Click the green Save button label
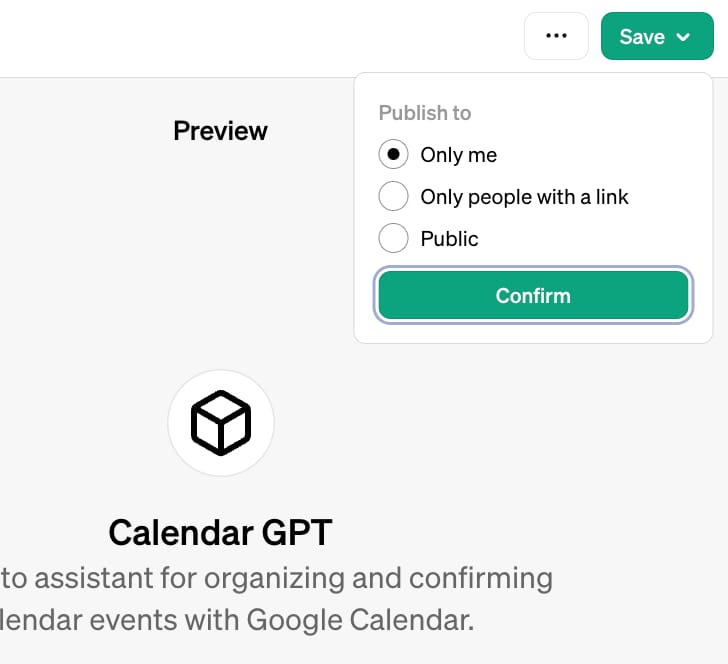This screenshot has width=728, height=664. tap(641, 37)
